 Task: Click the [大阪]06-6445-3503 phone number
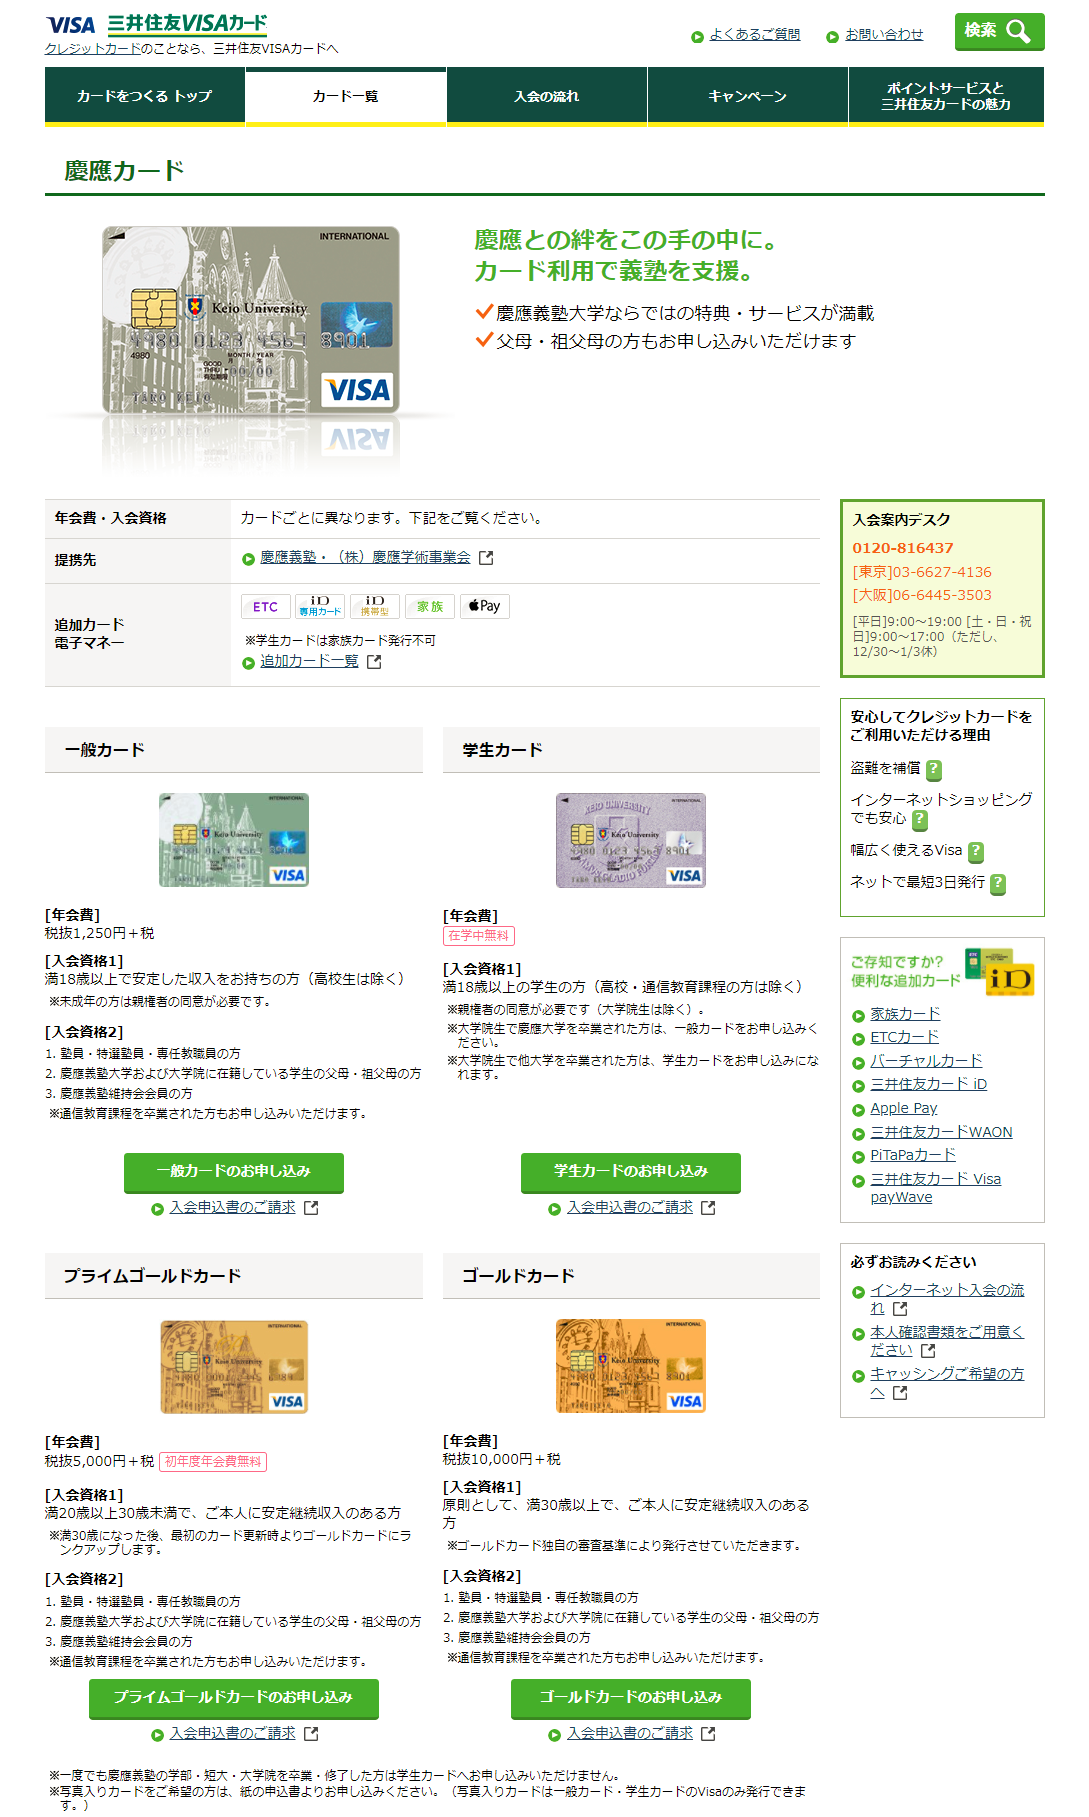coord(921,596)
